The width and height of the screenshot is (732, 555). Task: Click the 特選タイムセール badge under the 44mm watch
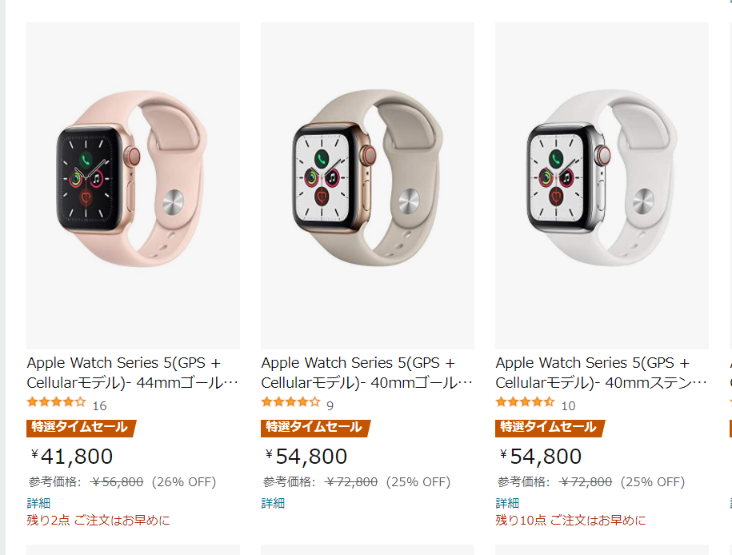coord(81,428)
